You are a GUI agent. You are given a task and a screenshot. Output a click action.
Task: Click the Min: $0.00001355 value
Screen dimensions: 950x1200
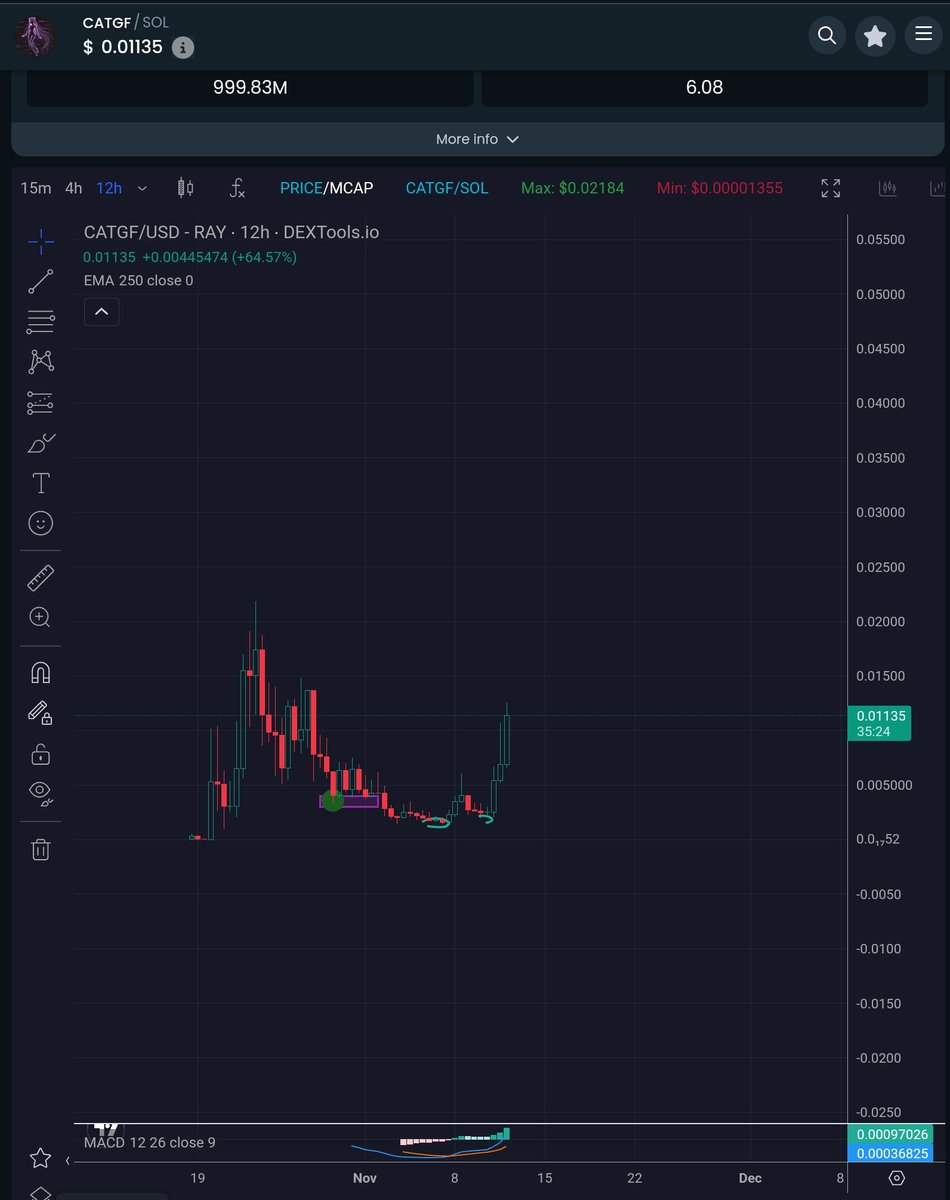(x=720, y=188)
